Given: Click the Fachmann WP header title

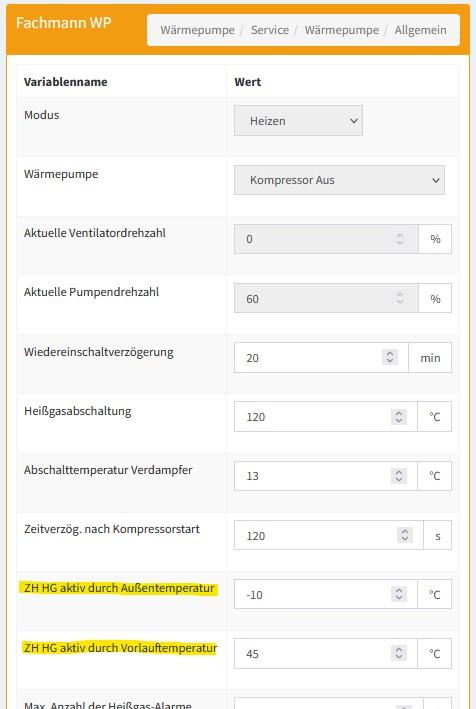Looking at the screenshot, I should pos(64,23).
